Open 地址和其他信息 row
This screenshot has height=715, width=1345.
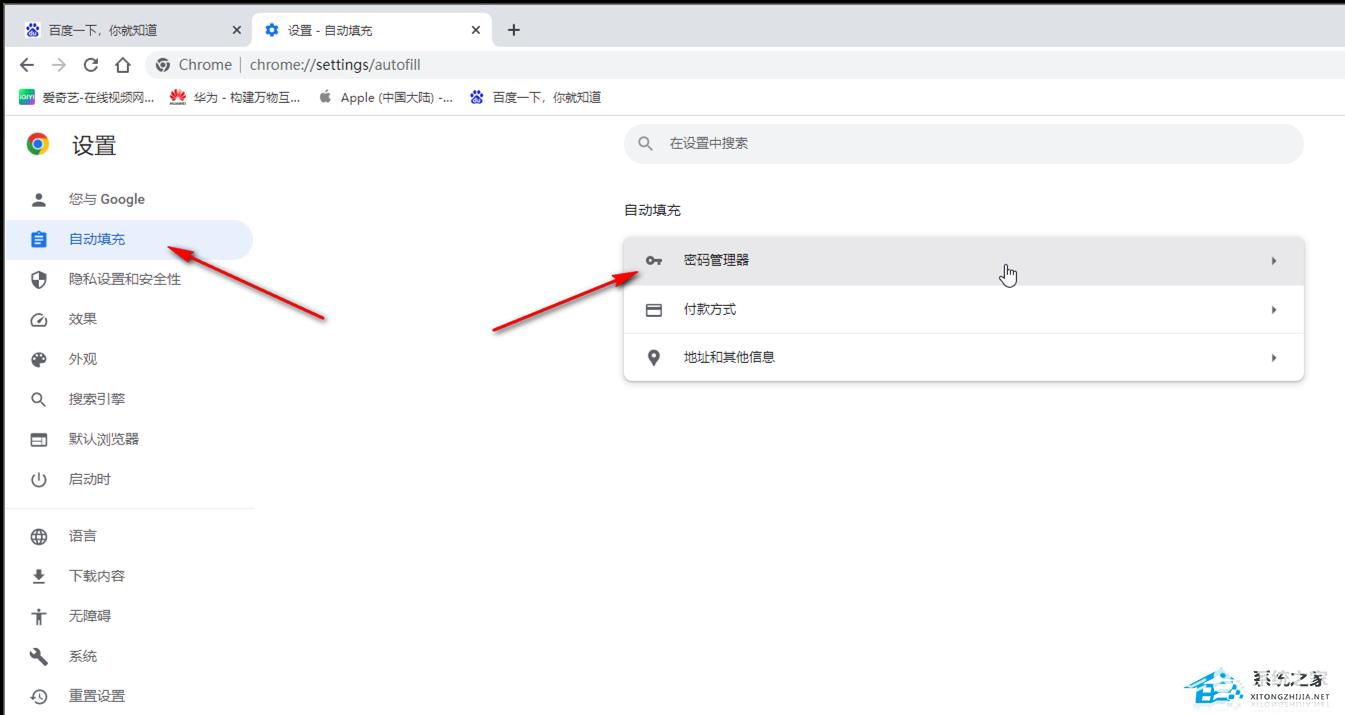pyautogui.click(x=964, y=358)
